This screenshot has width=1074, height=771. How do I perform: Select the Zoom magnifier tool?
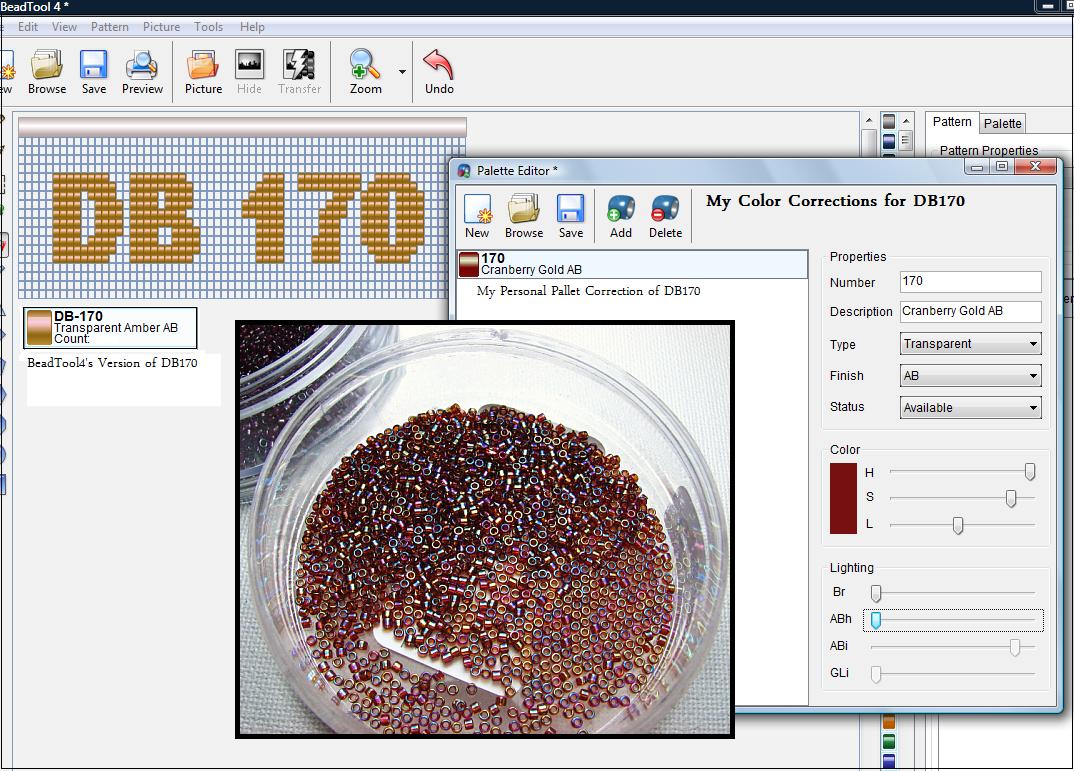[367, 70]
